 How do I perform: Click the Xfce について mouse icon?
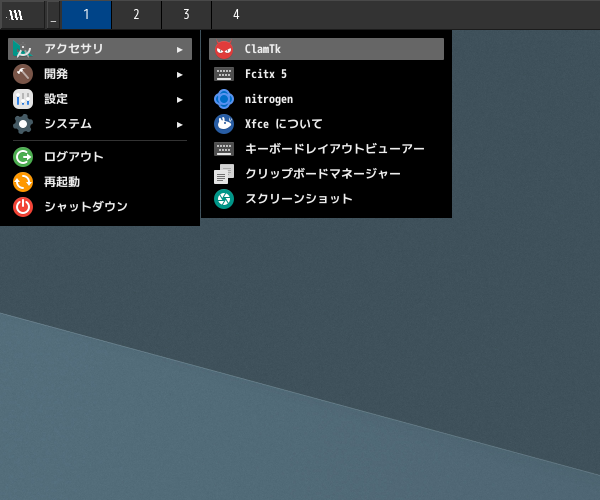pos(224,124)
